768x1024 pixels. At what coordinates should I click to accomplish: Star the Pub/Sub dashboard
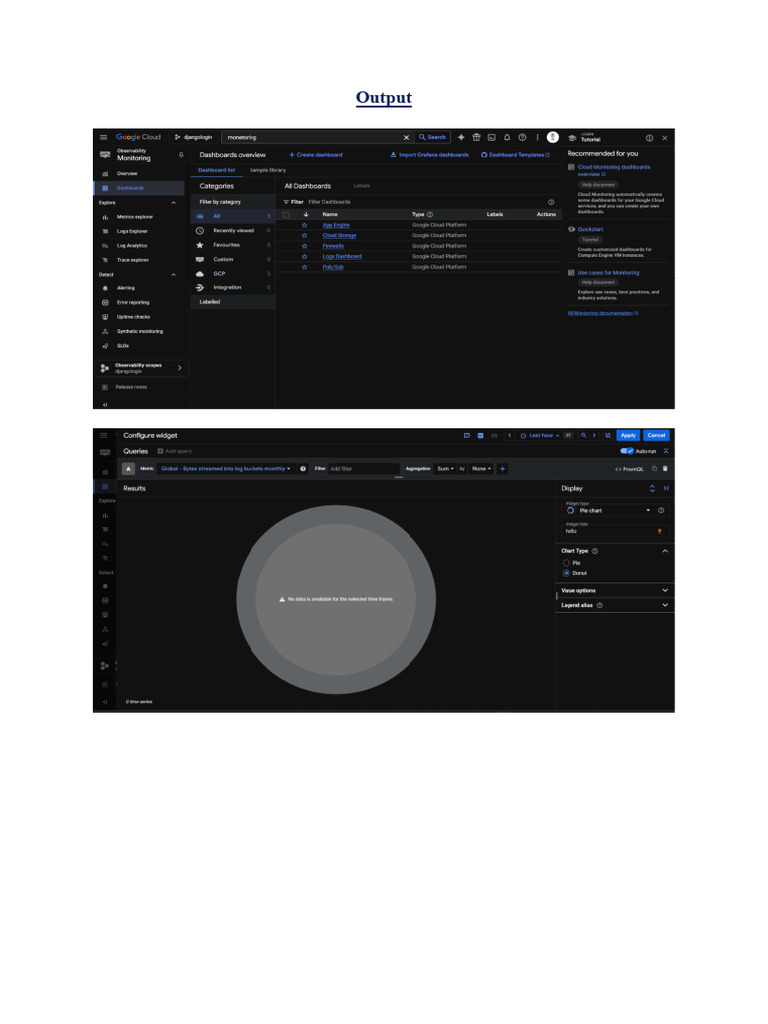(304, 266)
